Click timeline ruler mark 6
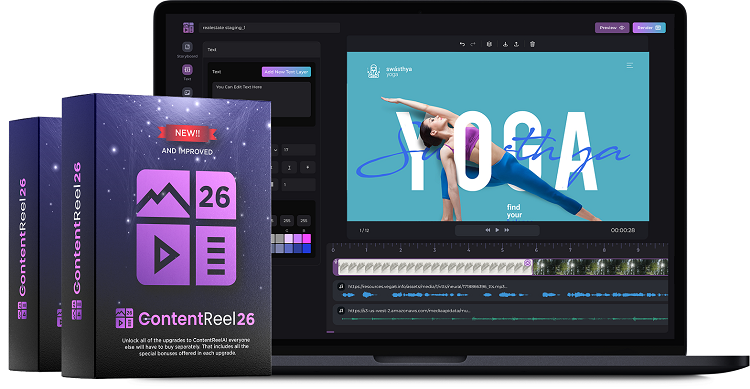Screen dimensions: 750x389 pos(536,250)
